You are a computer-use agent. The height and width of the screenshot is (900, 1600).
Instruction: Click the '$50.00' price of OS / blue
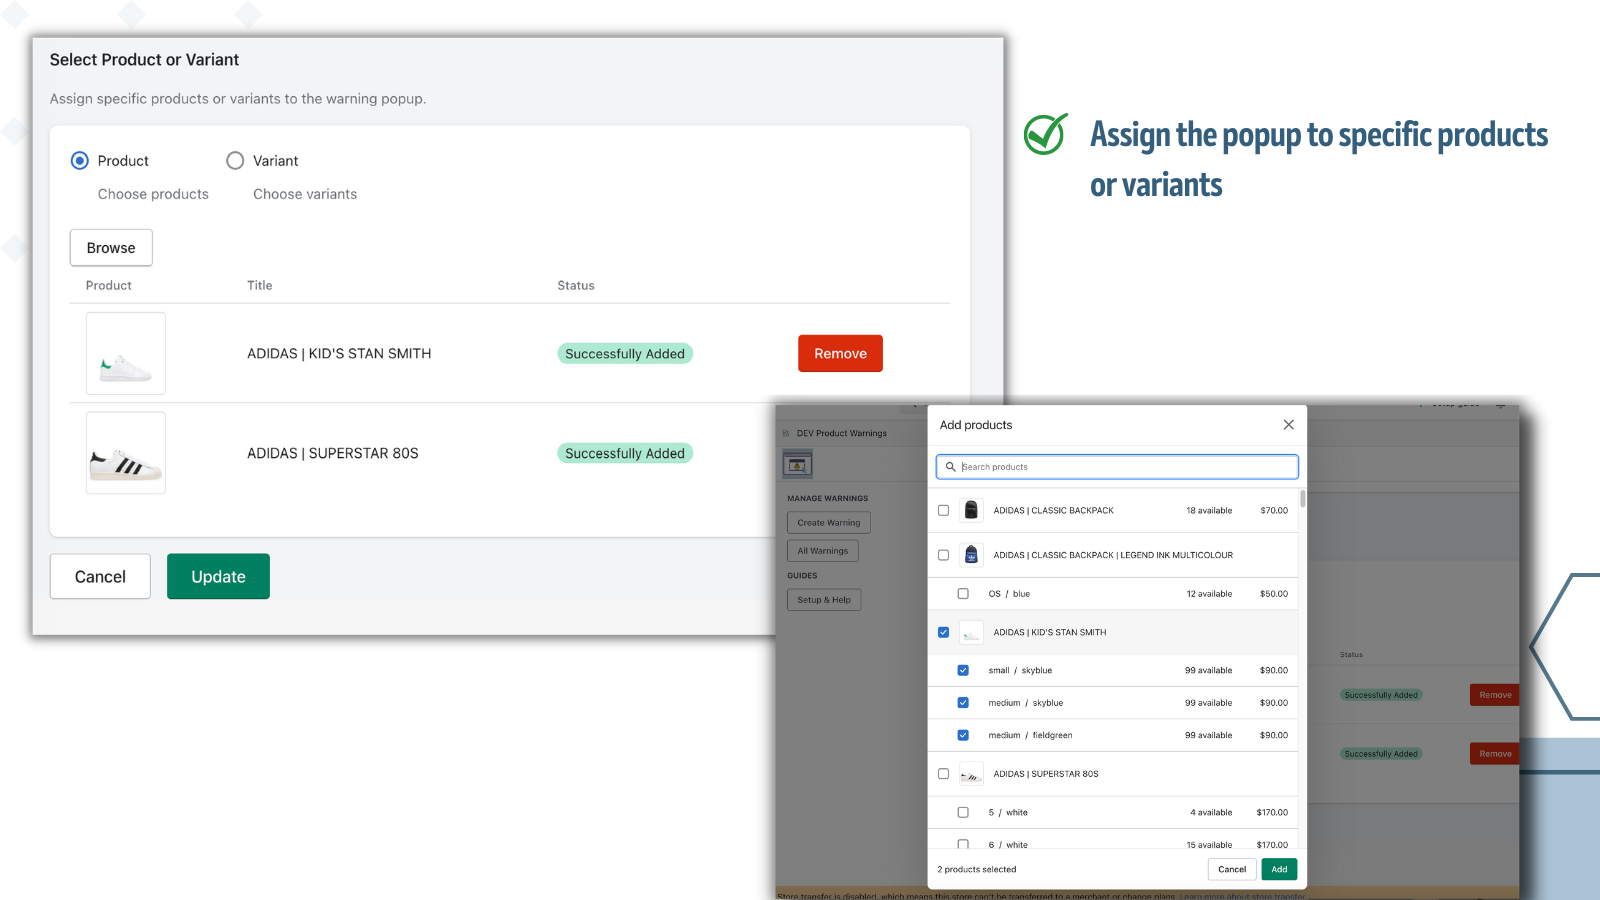coord(1274,594)
